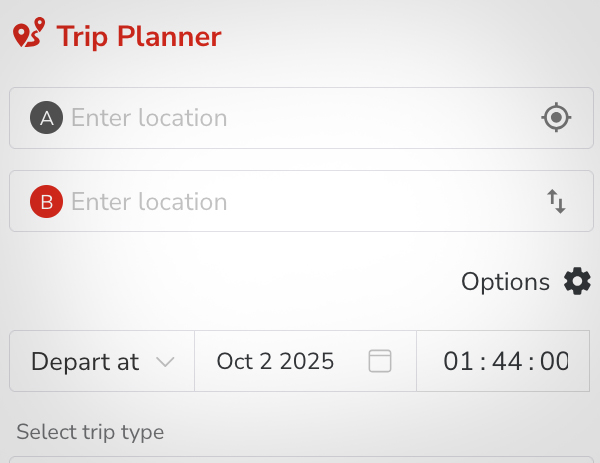Open the trip type selector below the label
The image size is (600, 463).
[x=300, y=458]
